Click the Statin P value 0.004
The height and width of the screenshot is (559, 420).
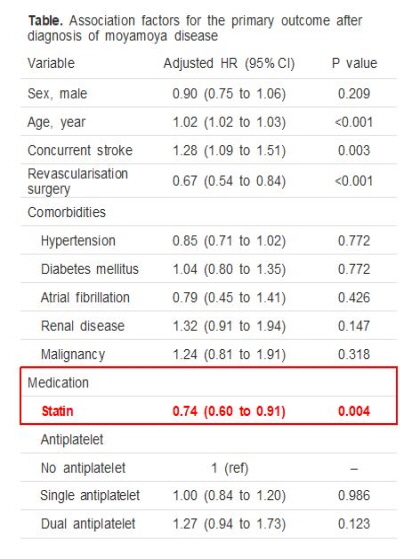(x=354, y=411)
